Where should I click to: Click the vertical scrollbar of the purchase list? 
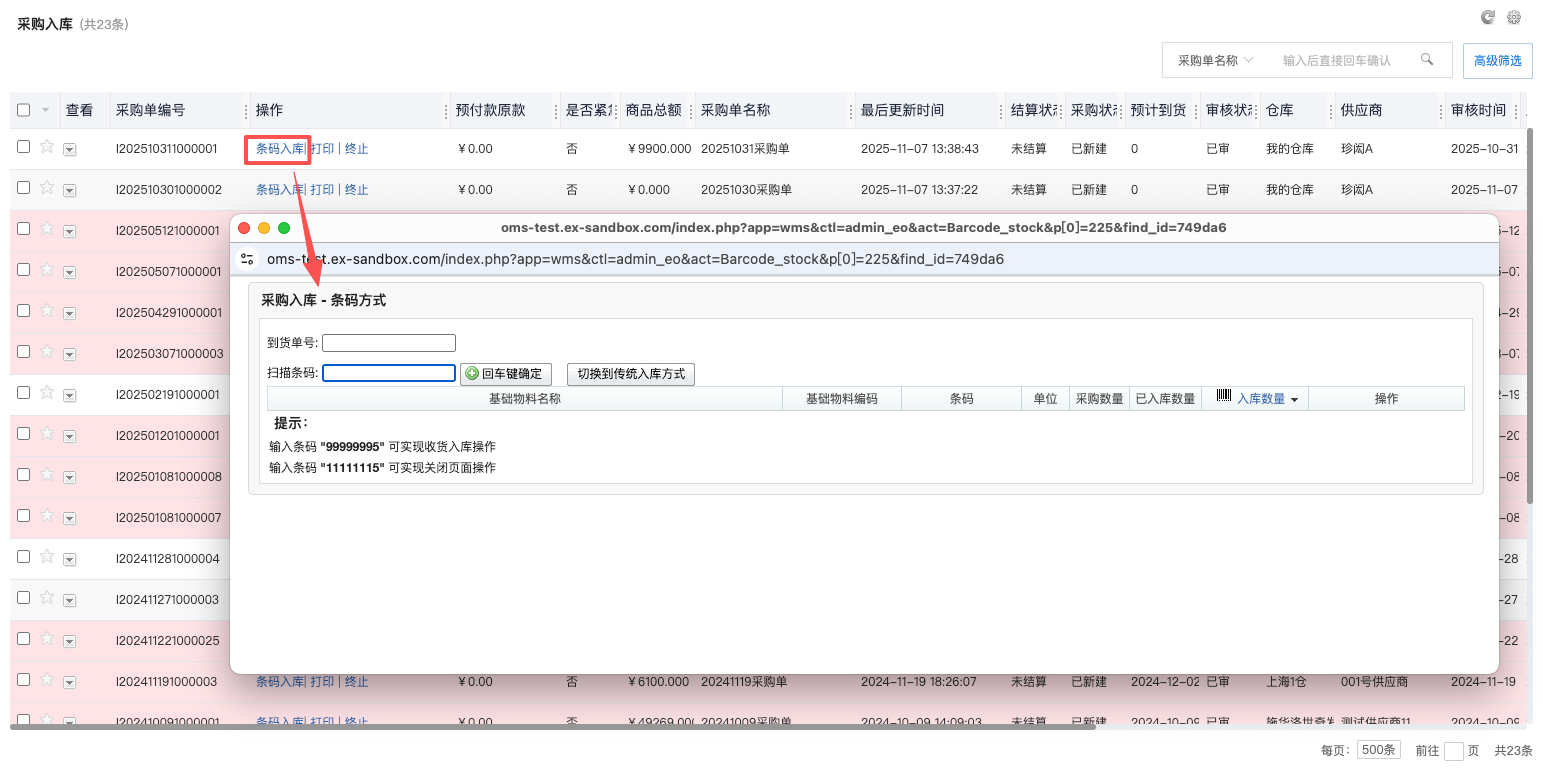click(1530, 315)
